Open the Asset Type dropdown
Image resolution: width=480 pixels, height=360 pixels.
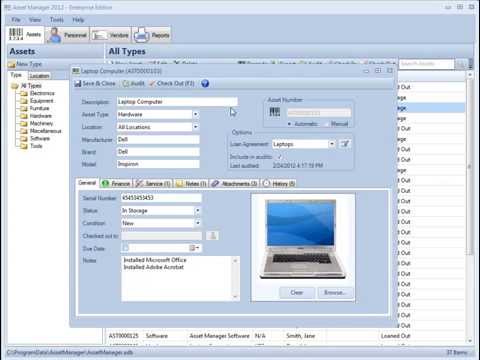[196, 114]
